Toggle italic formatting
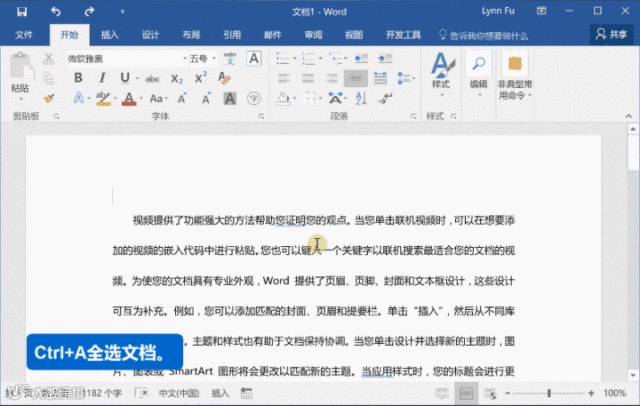Viewport: 640px width, 406px height. tap(102, 78)
